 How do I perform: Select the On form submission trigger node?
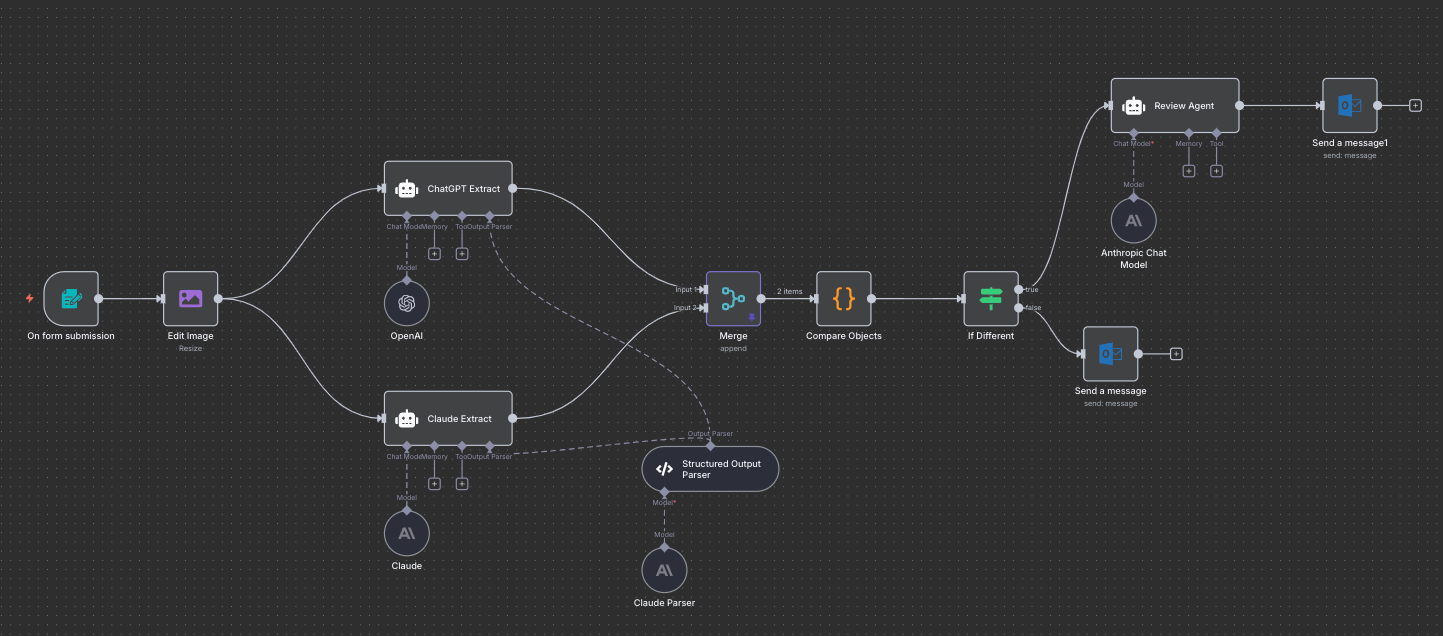coord(71,298)
